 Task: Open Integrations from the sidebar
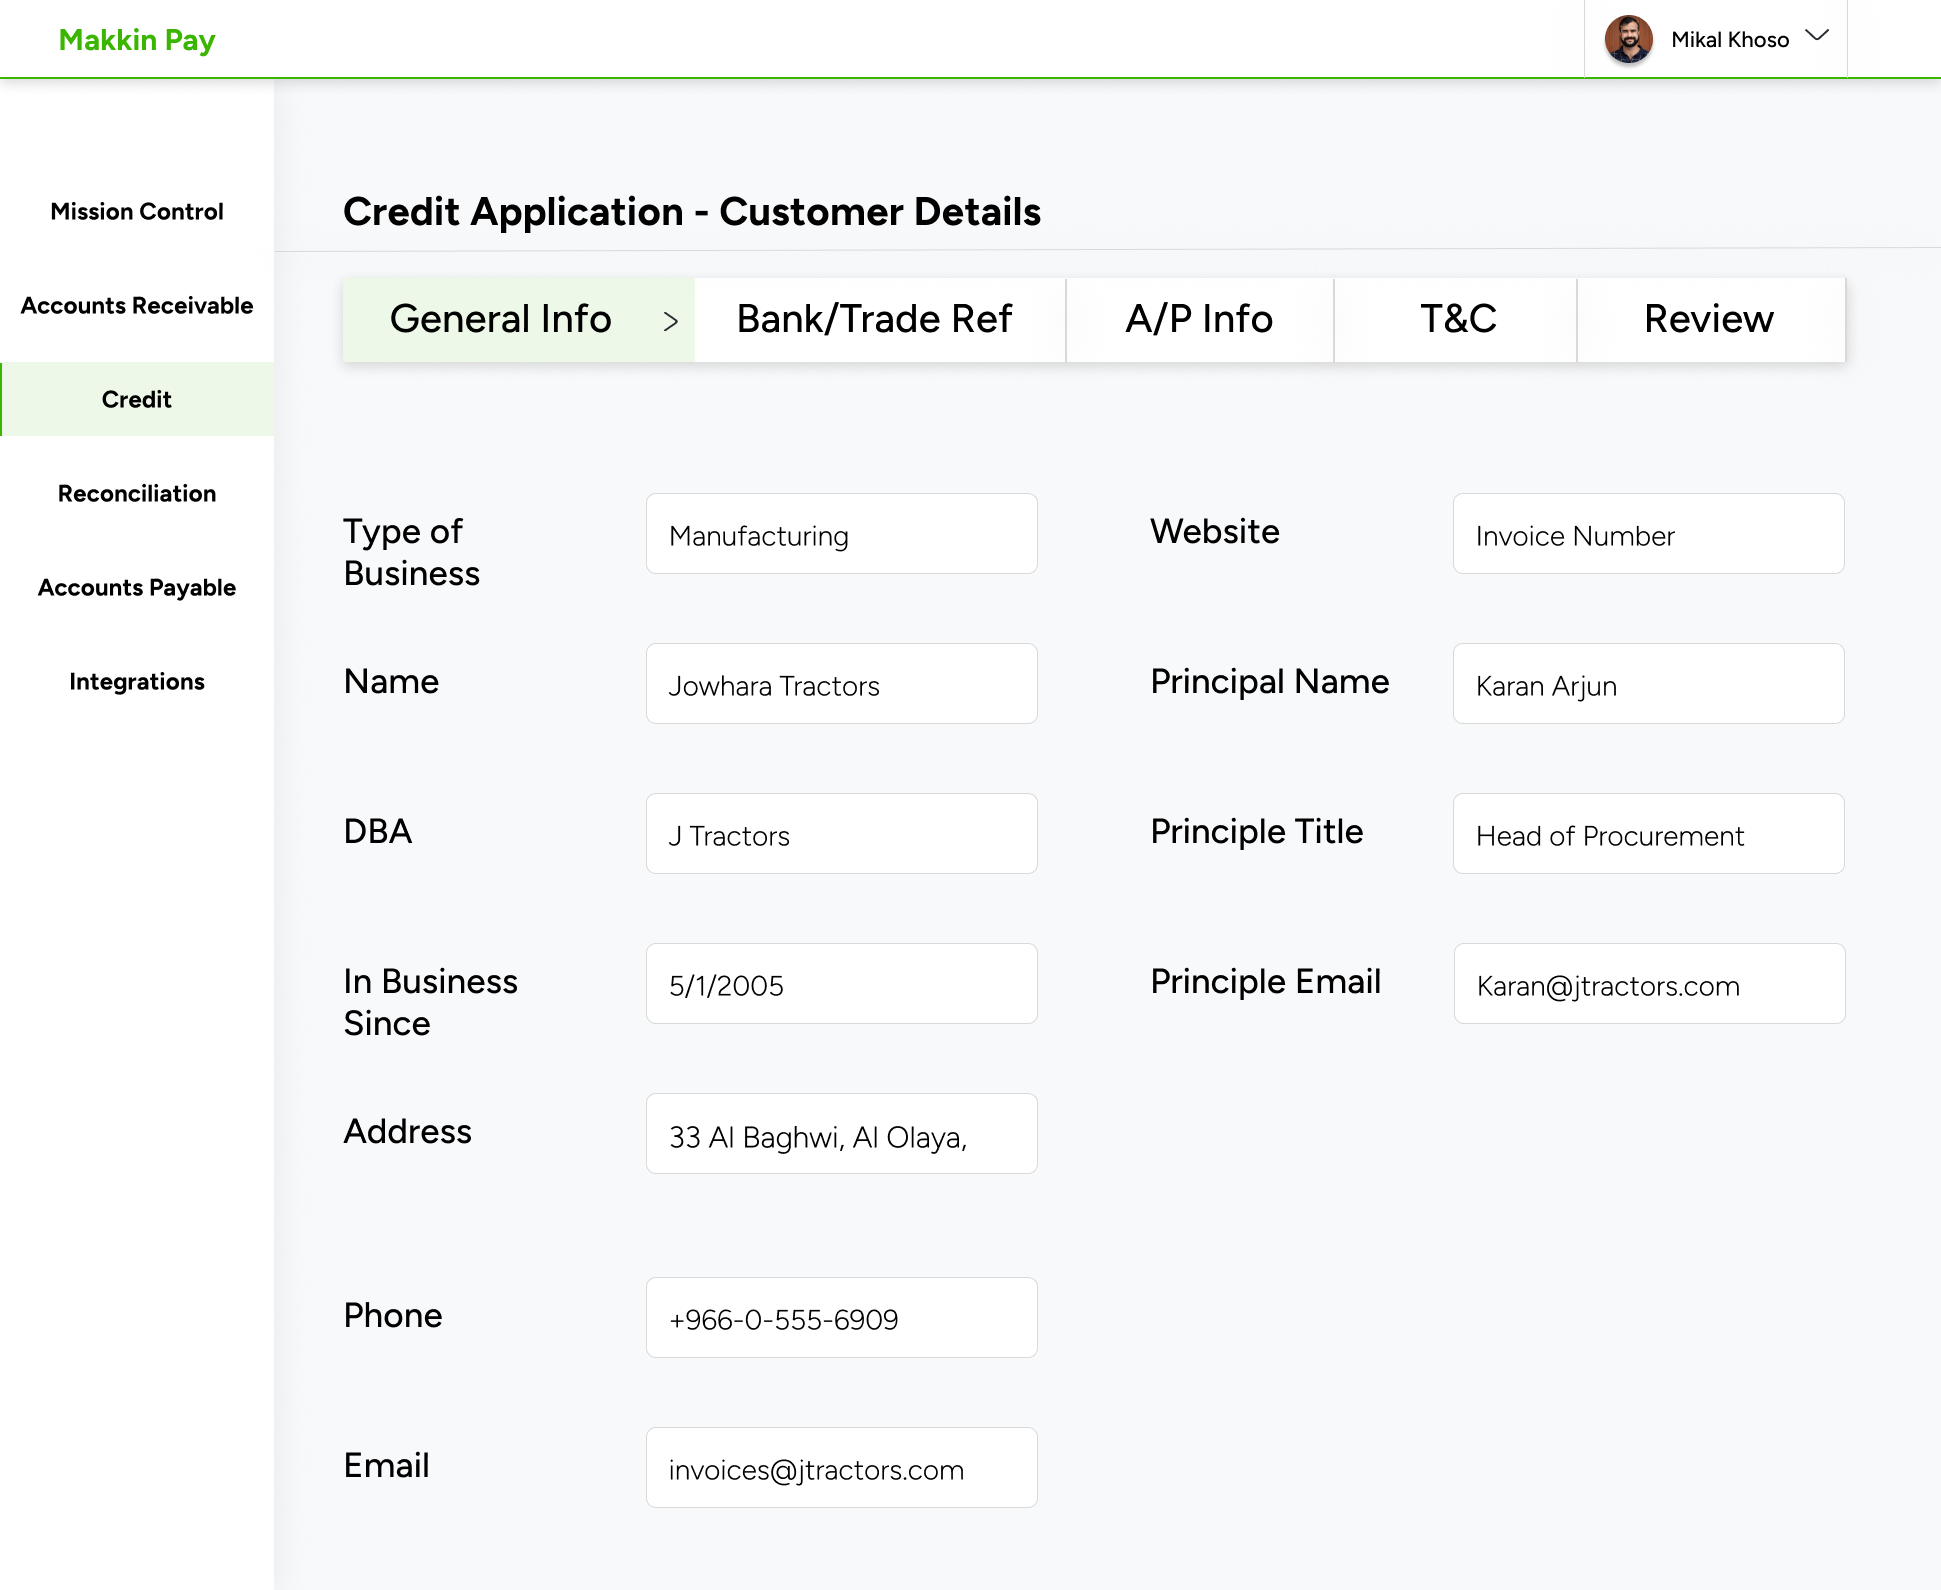coord(137,682)
